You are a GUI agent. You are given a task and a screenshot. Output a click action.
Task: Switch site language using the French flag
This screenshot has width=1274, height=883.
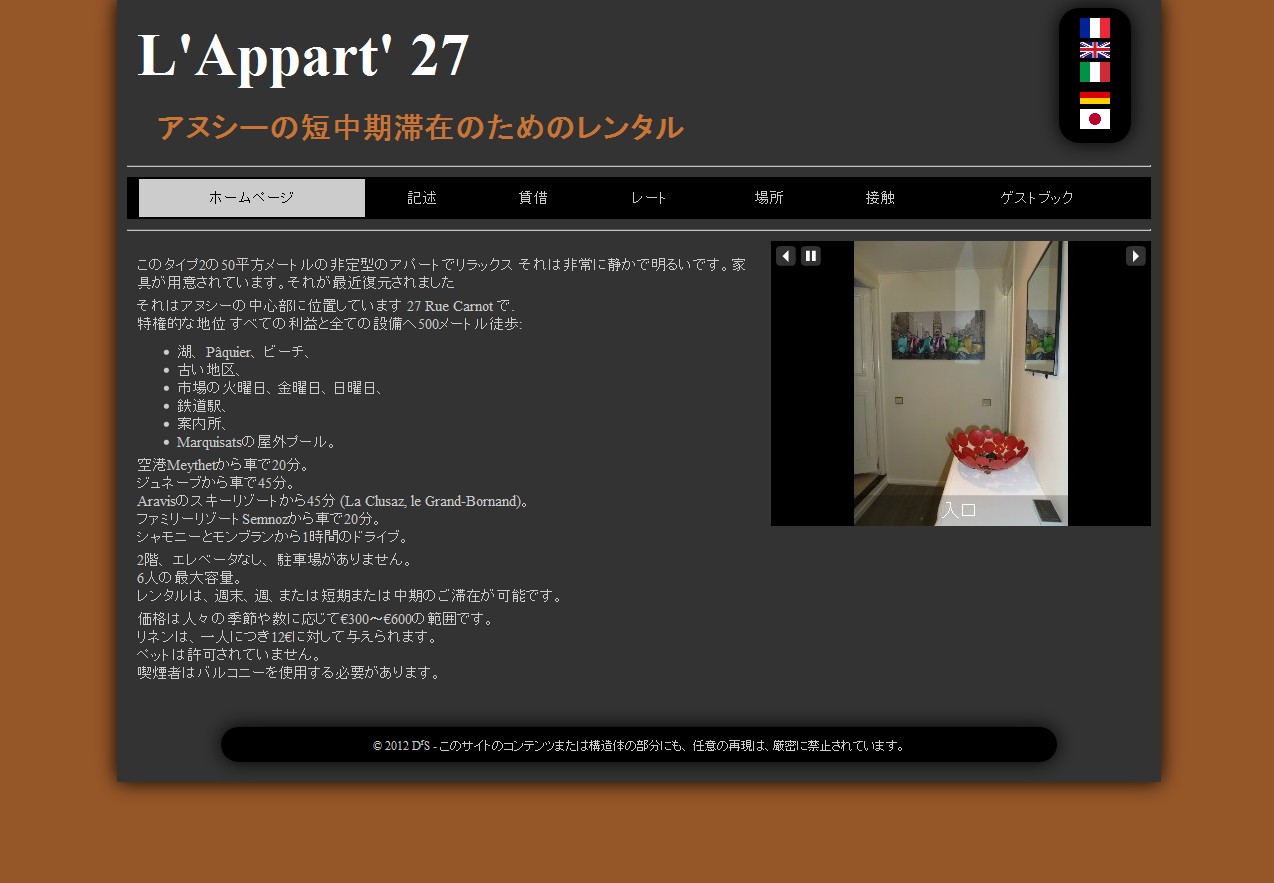pyautogui.click(x=1094, y=28)
